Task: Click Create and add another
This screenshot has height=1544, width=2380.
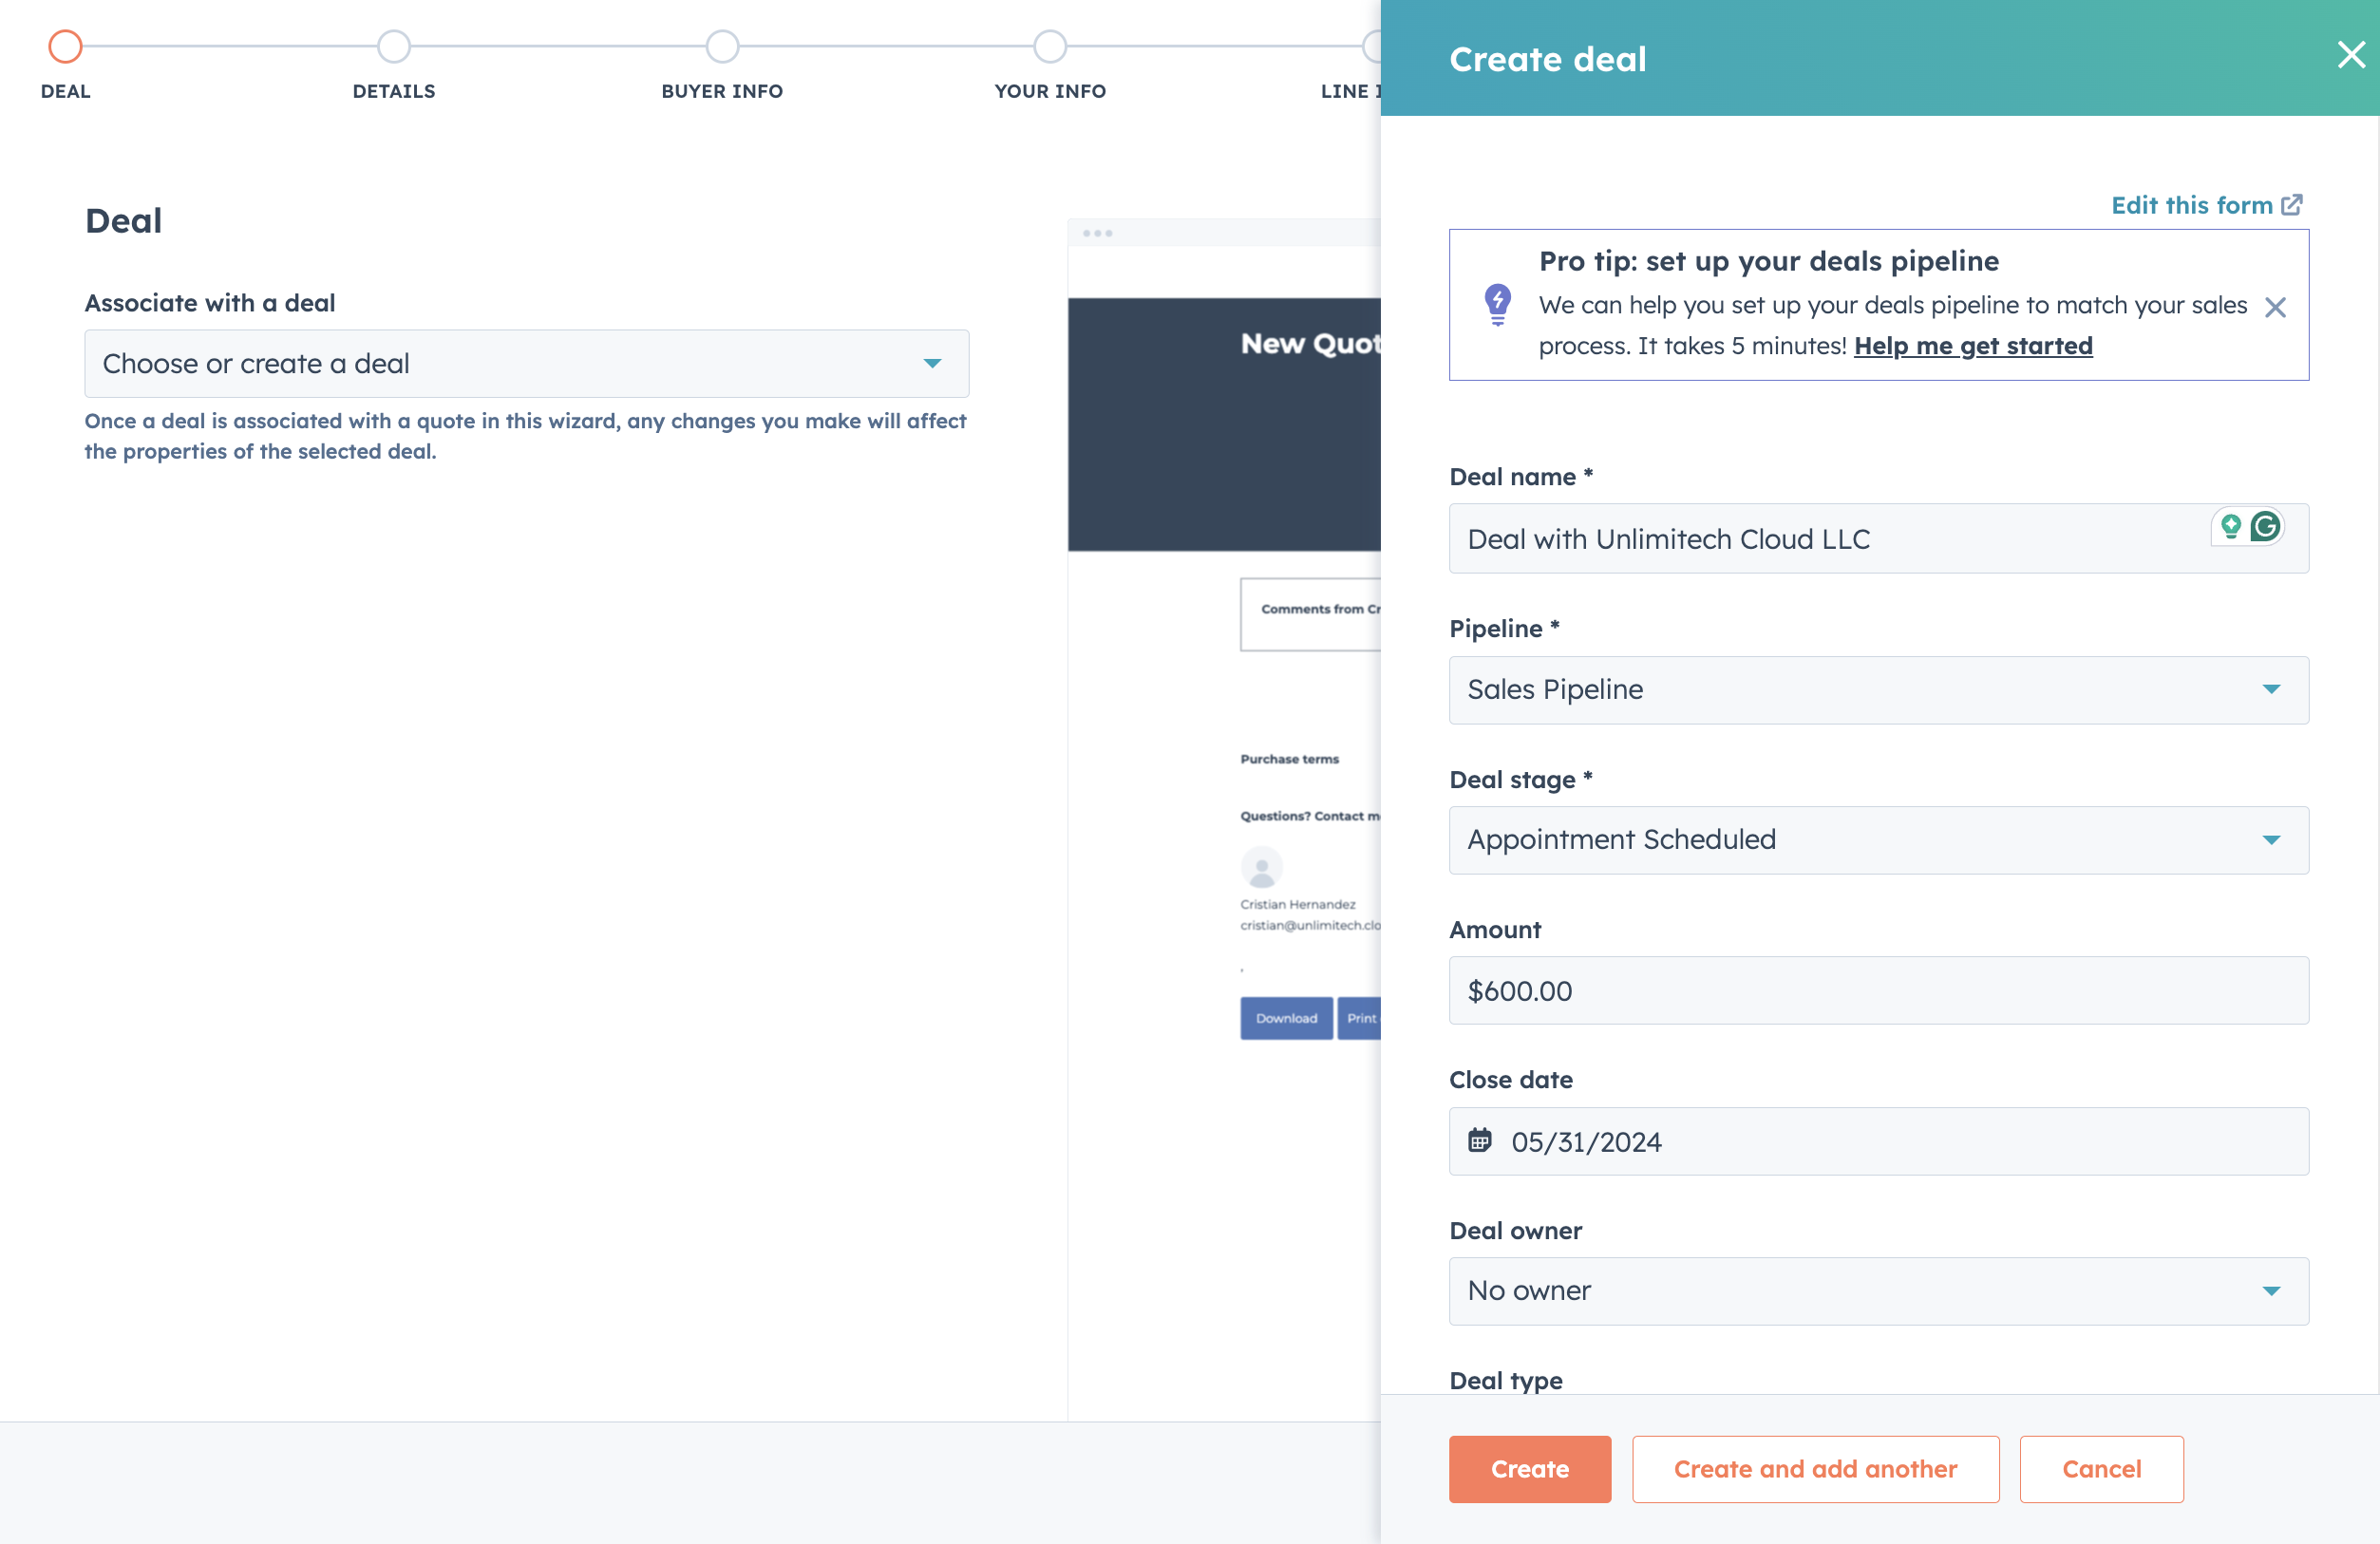Action: [x=1815, y=1469]
